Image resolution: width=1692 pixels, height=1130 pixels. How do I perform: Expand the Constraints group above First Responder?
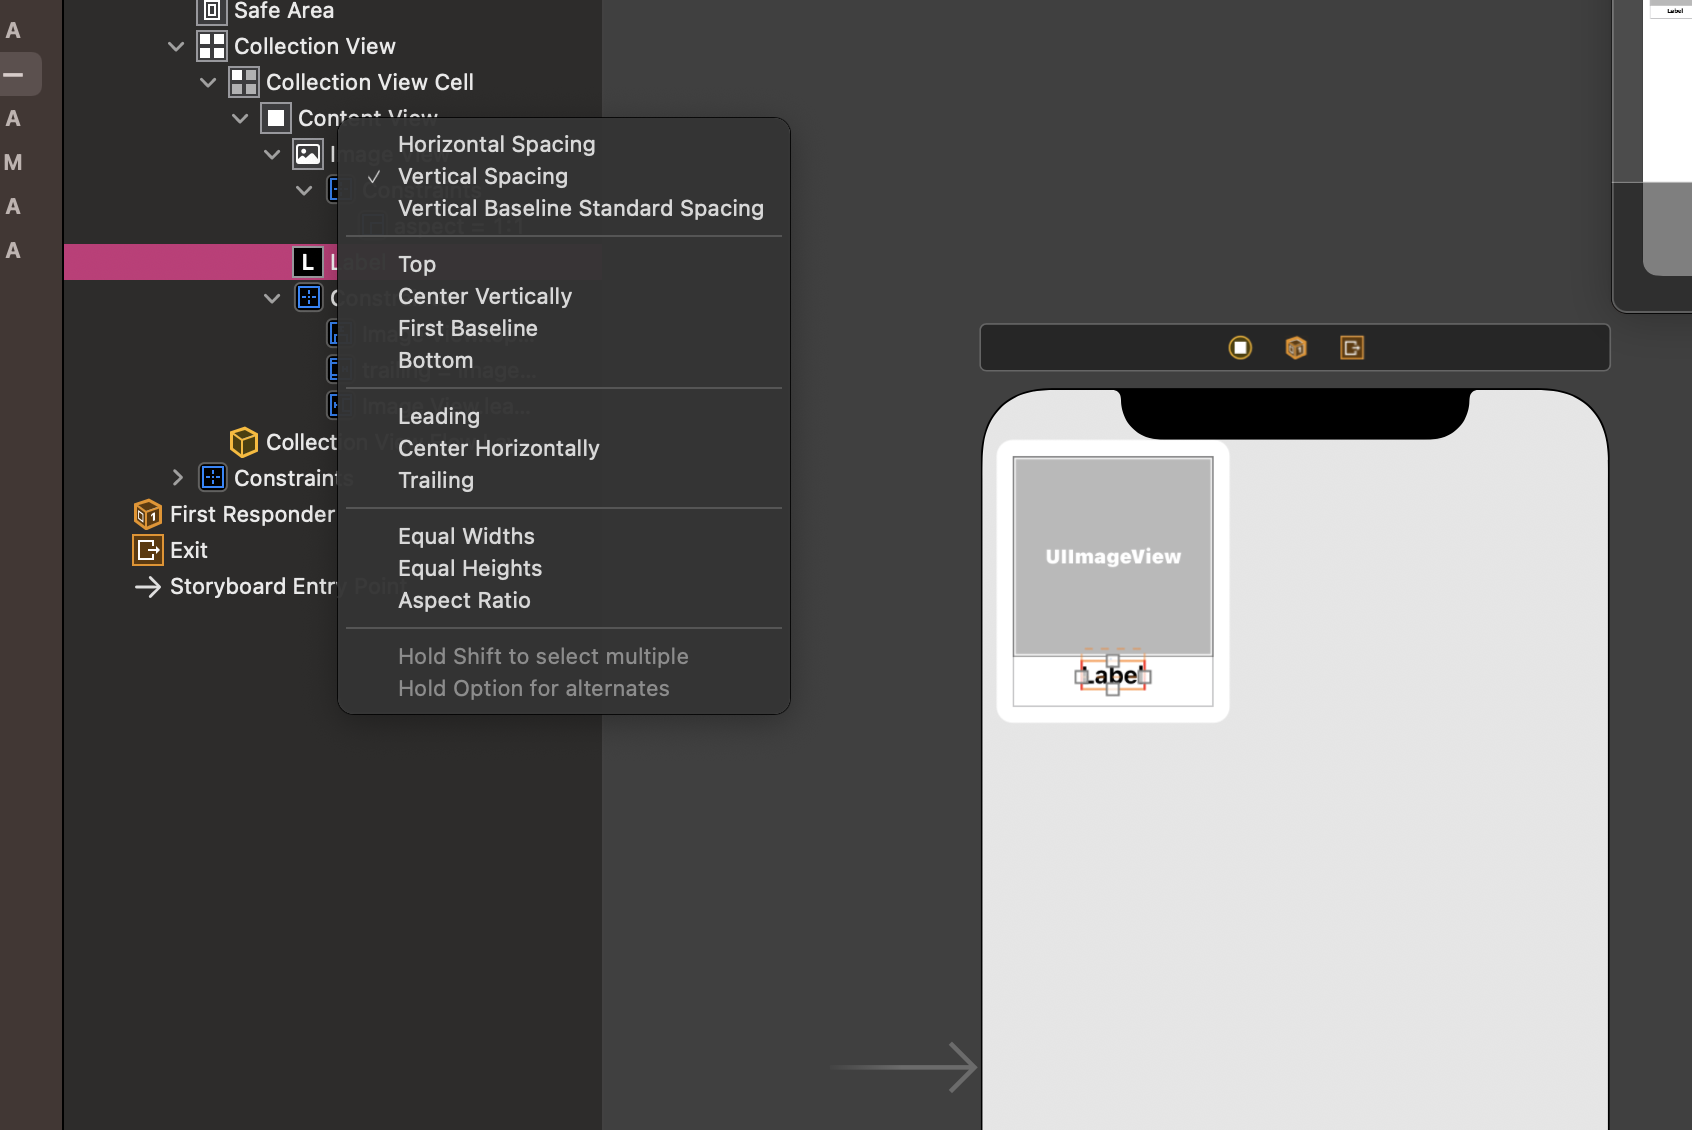click(x=178, y=478)
